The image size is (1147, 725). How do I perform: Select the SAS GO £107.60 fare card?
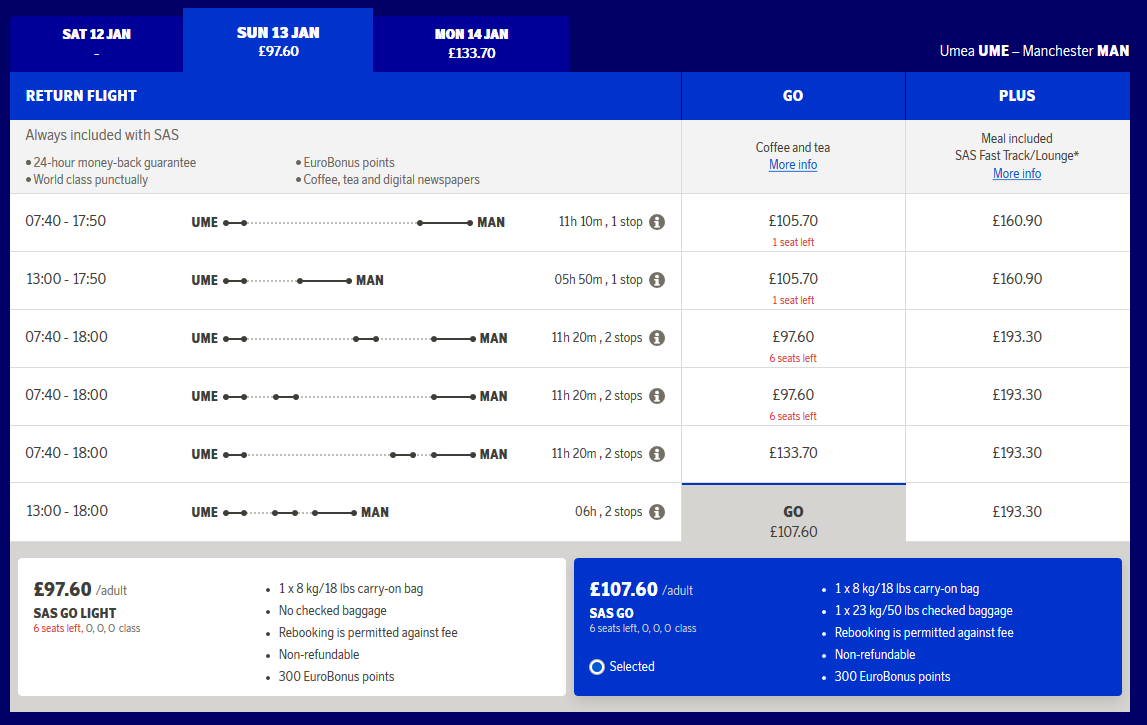click(x=848, y=627)
